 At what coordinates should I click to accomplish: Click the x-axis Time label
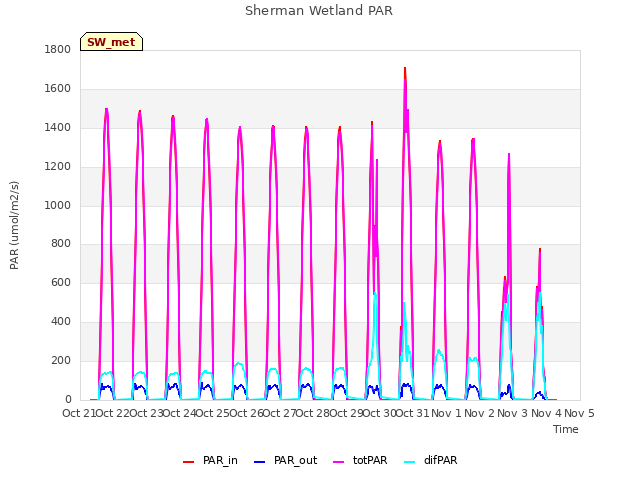(x=566, y=429)
